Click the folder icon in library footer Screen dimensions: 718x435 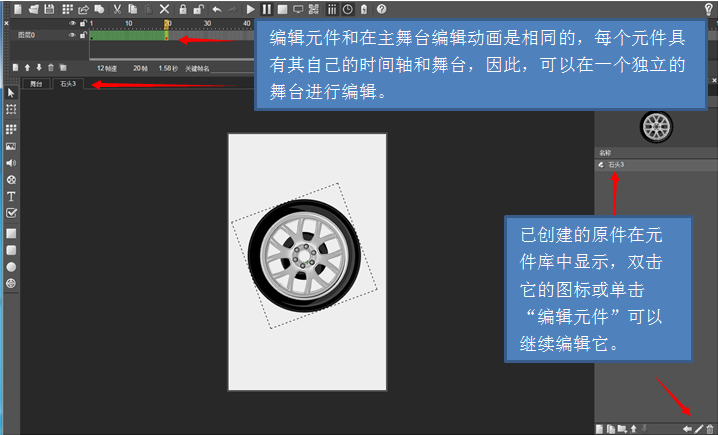(622, 429)
